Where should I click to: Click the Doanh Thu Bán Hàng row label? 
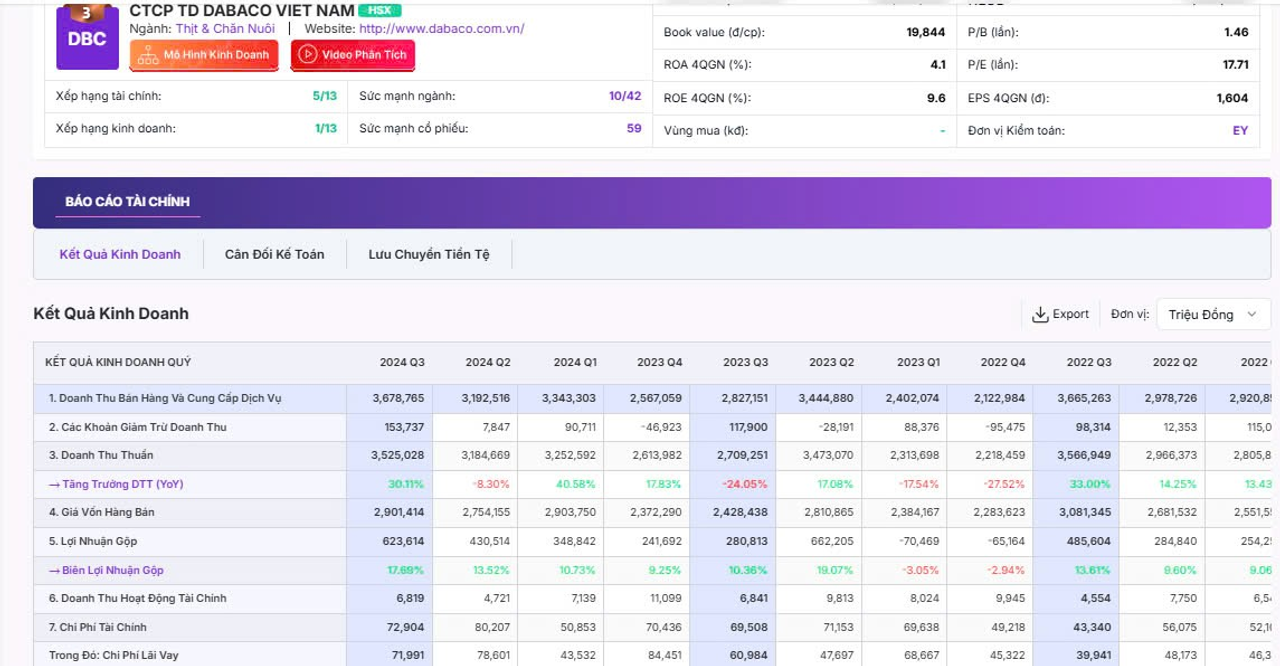click(165, 398)
